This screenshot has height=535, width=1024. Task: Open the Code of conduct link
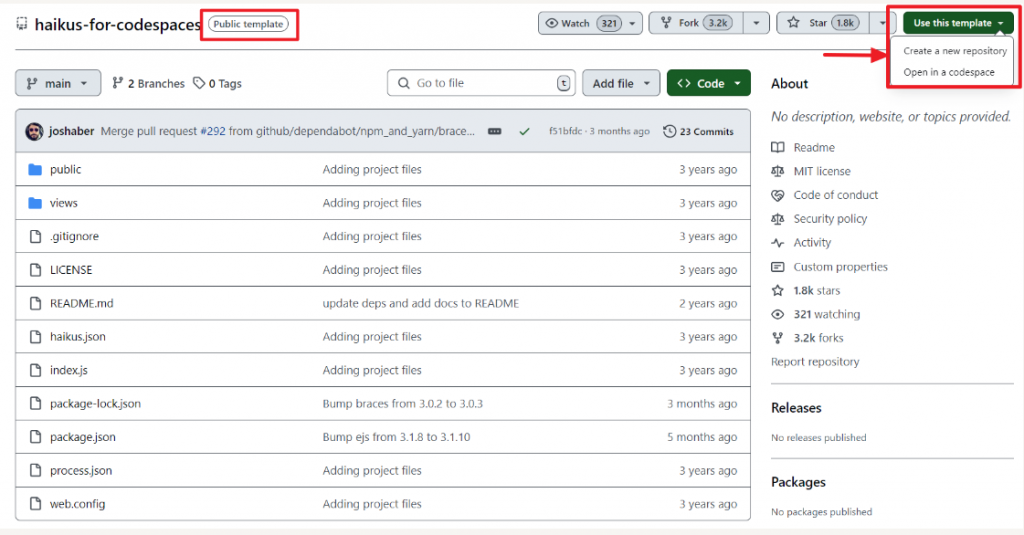point(835,195)
